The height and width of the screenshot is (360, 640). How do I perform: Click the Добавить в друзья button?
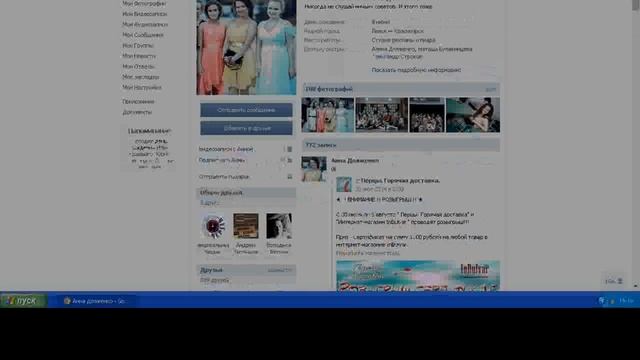click(x=246, y=128)
